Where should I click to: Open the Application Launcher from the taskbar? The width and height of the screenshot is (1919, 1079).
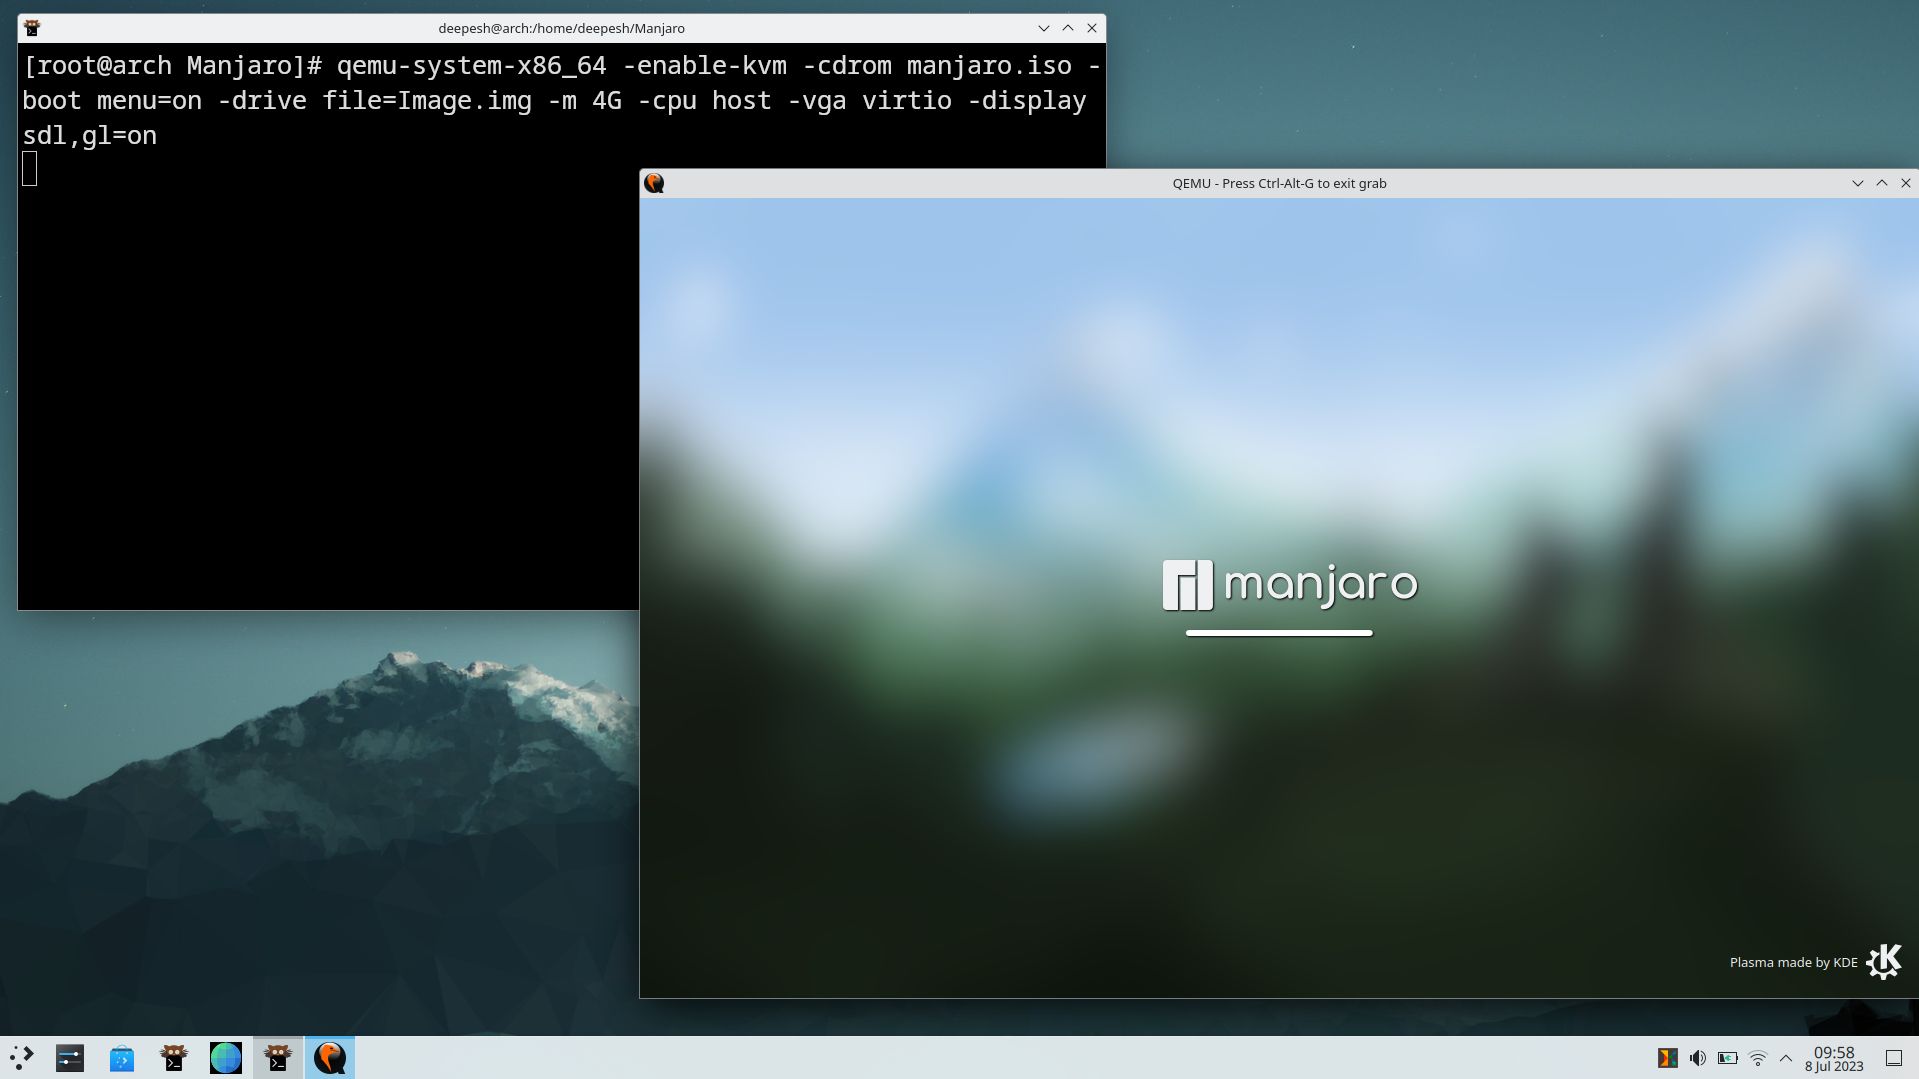pos(22,1057)
